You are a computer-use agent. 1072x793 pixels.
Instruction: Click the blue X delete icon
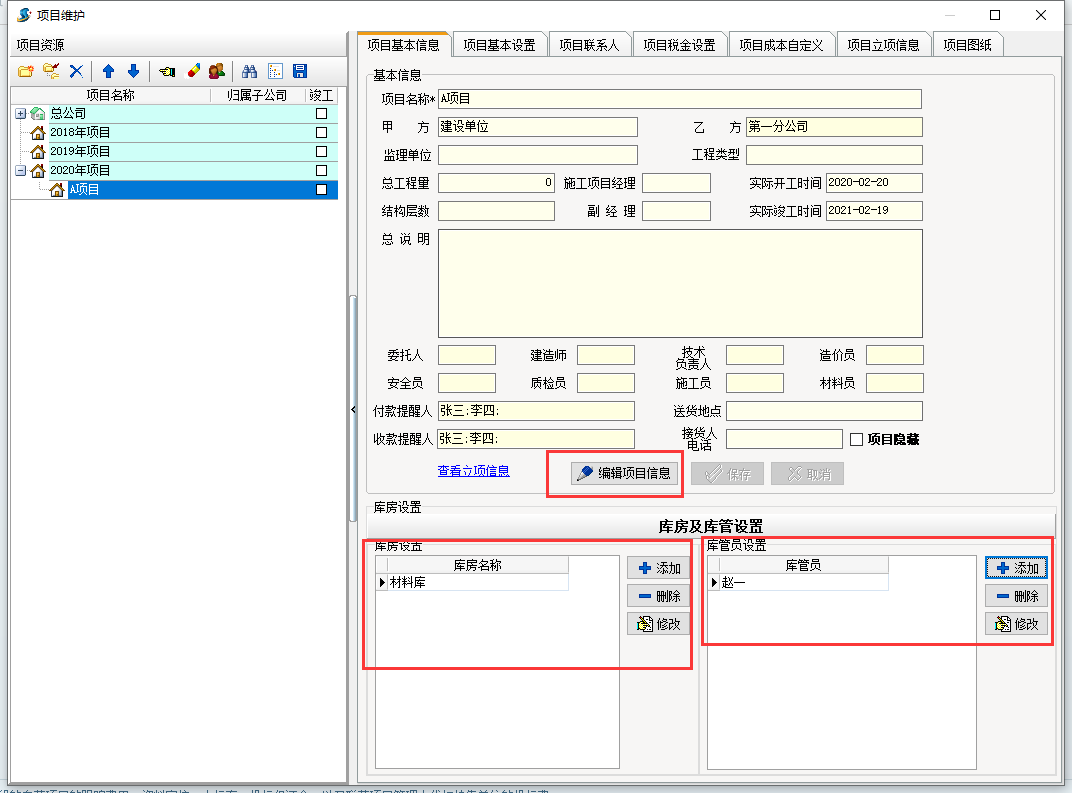click(x=76, y=71)
